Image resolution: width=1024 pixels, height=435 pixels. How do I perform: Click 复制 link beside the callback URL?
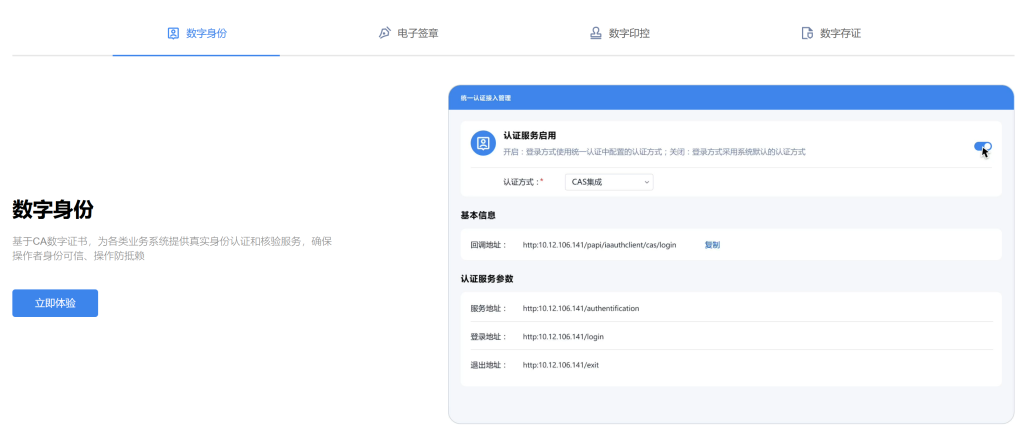(712, 244)
